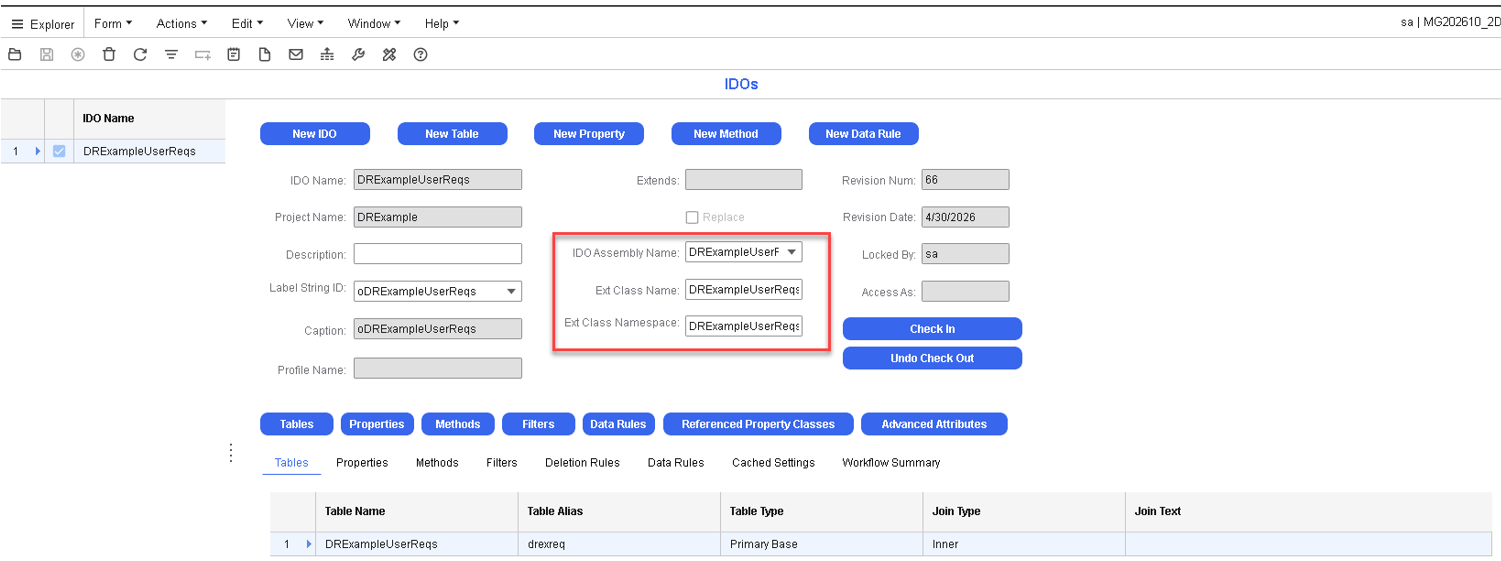Open the Label String ID dropdown
This screenshot has height=561, width=1501.
pos(512,292)
